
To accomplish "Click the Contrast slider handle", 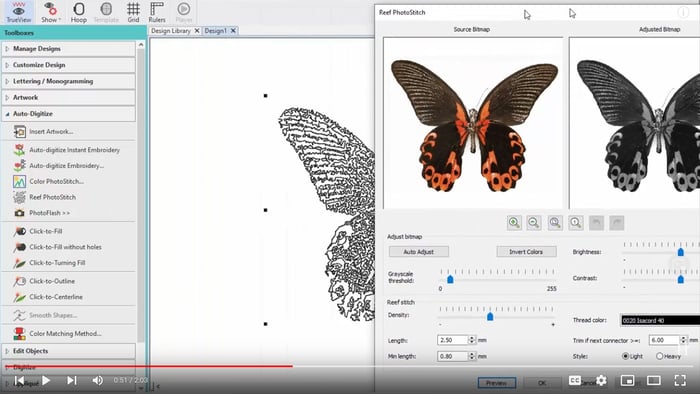I will click(x=680, y=279).
